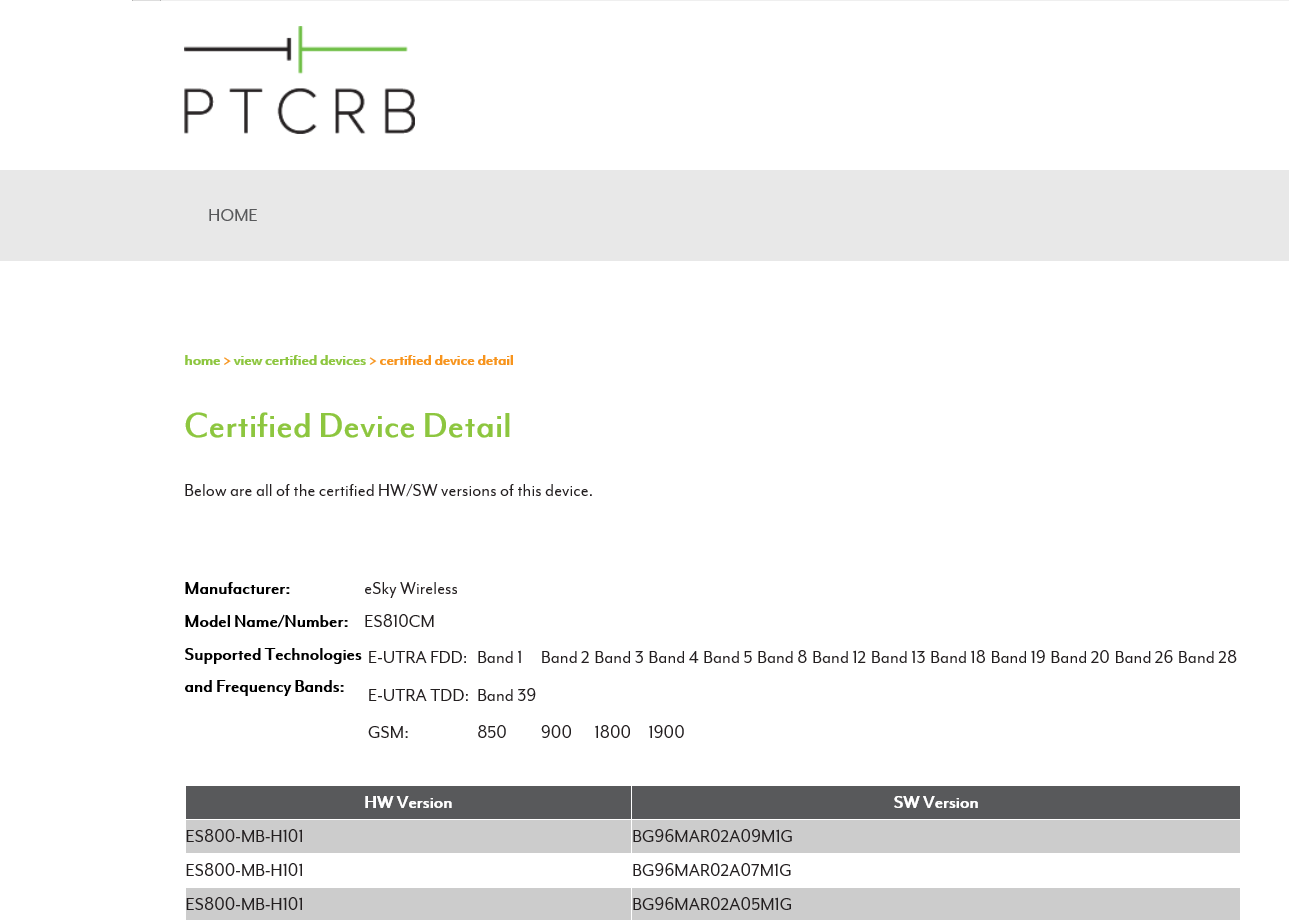Click the Model Name/Number label
This screenshot has width=1289, height=922.
tap(266, 622)
